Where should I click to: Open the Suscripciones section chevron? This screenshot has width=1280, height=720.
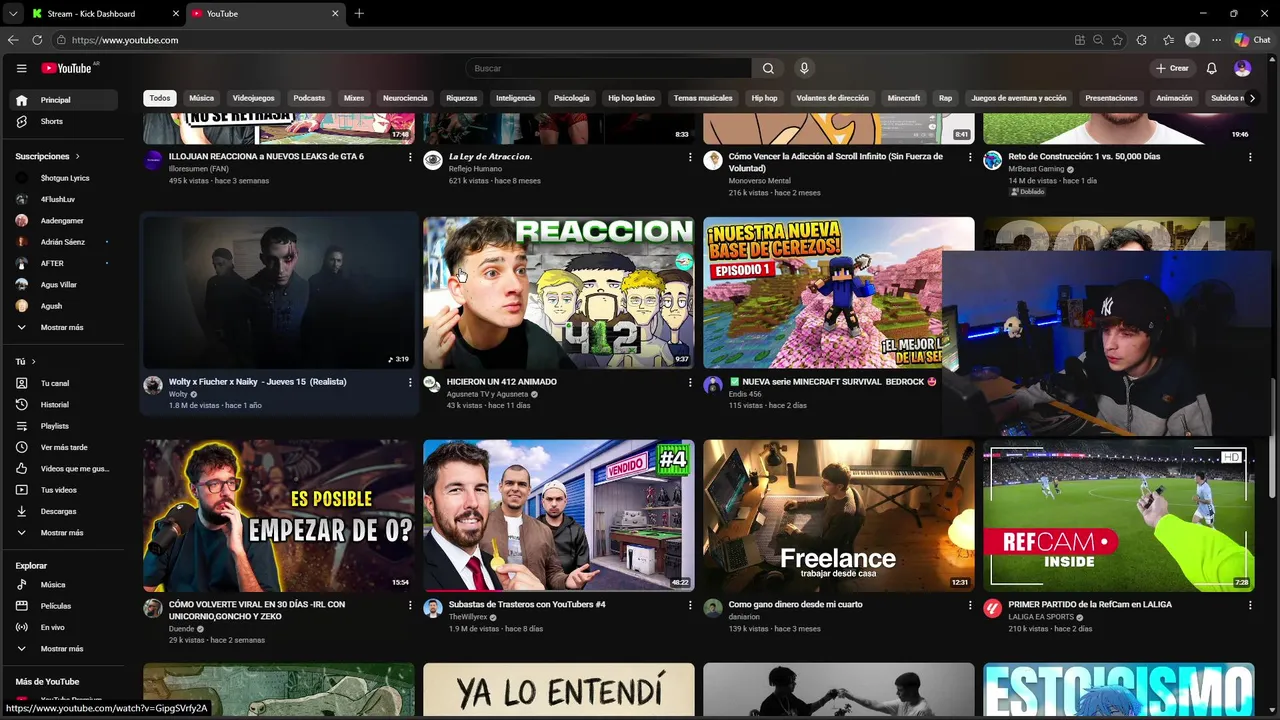pyautogui.click(x=77, y=157)
